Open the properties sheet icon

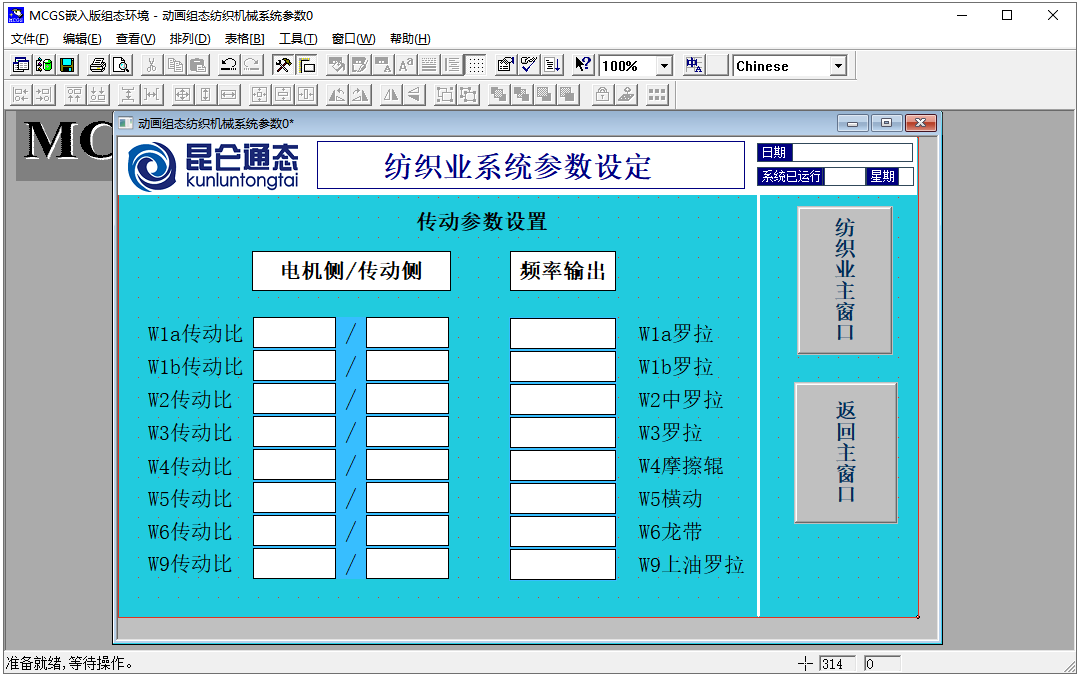tap(506, 66)
